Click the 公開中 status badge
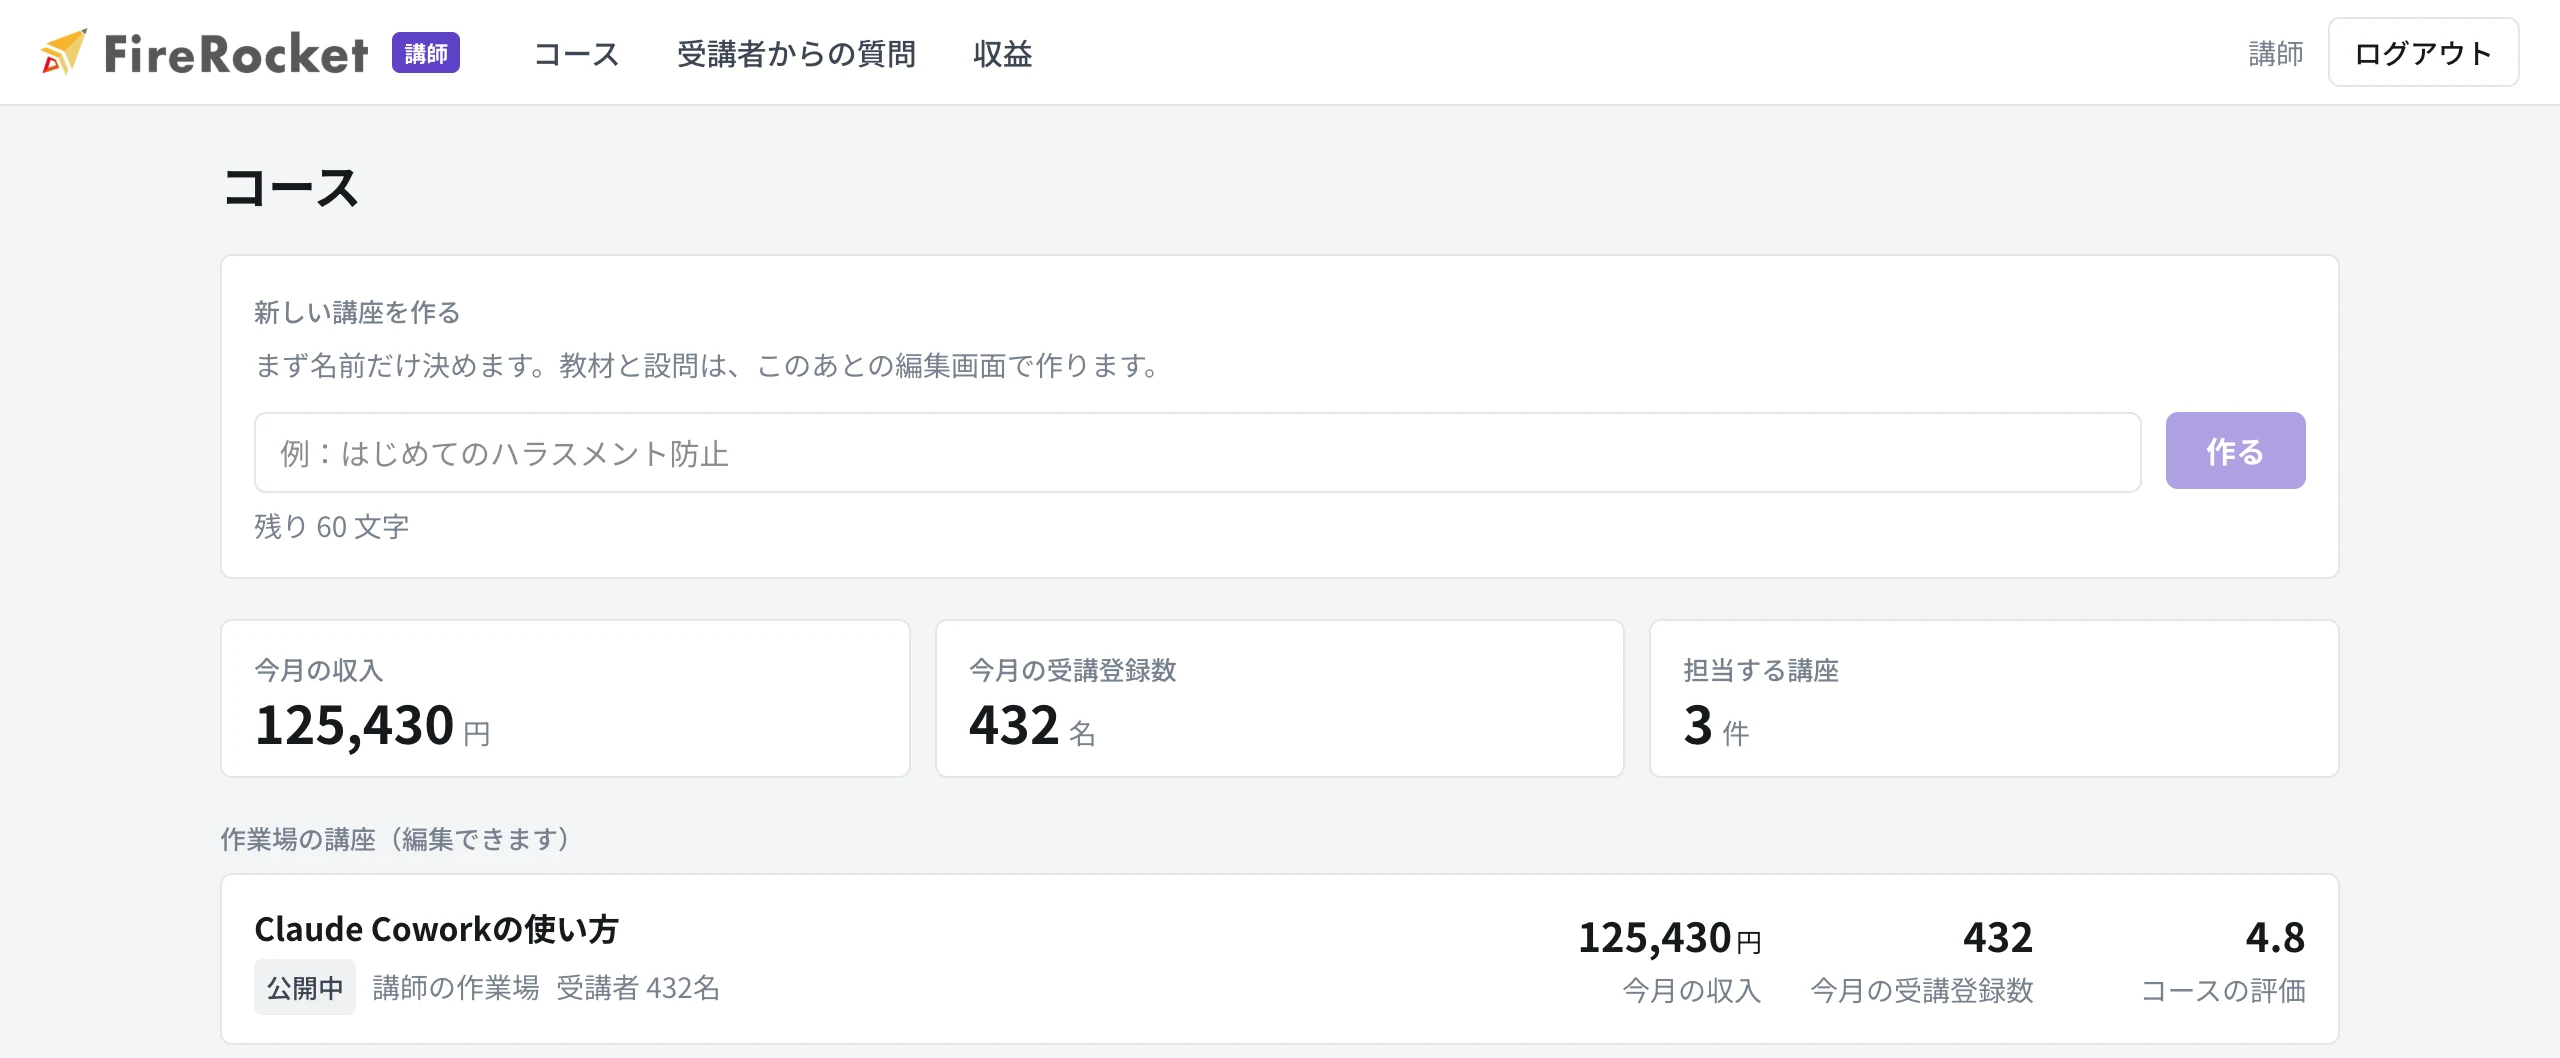This screenshot has width=2560, height=1058. pyautogui.click(x=305, y=988)
